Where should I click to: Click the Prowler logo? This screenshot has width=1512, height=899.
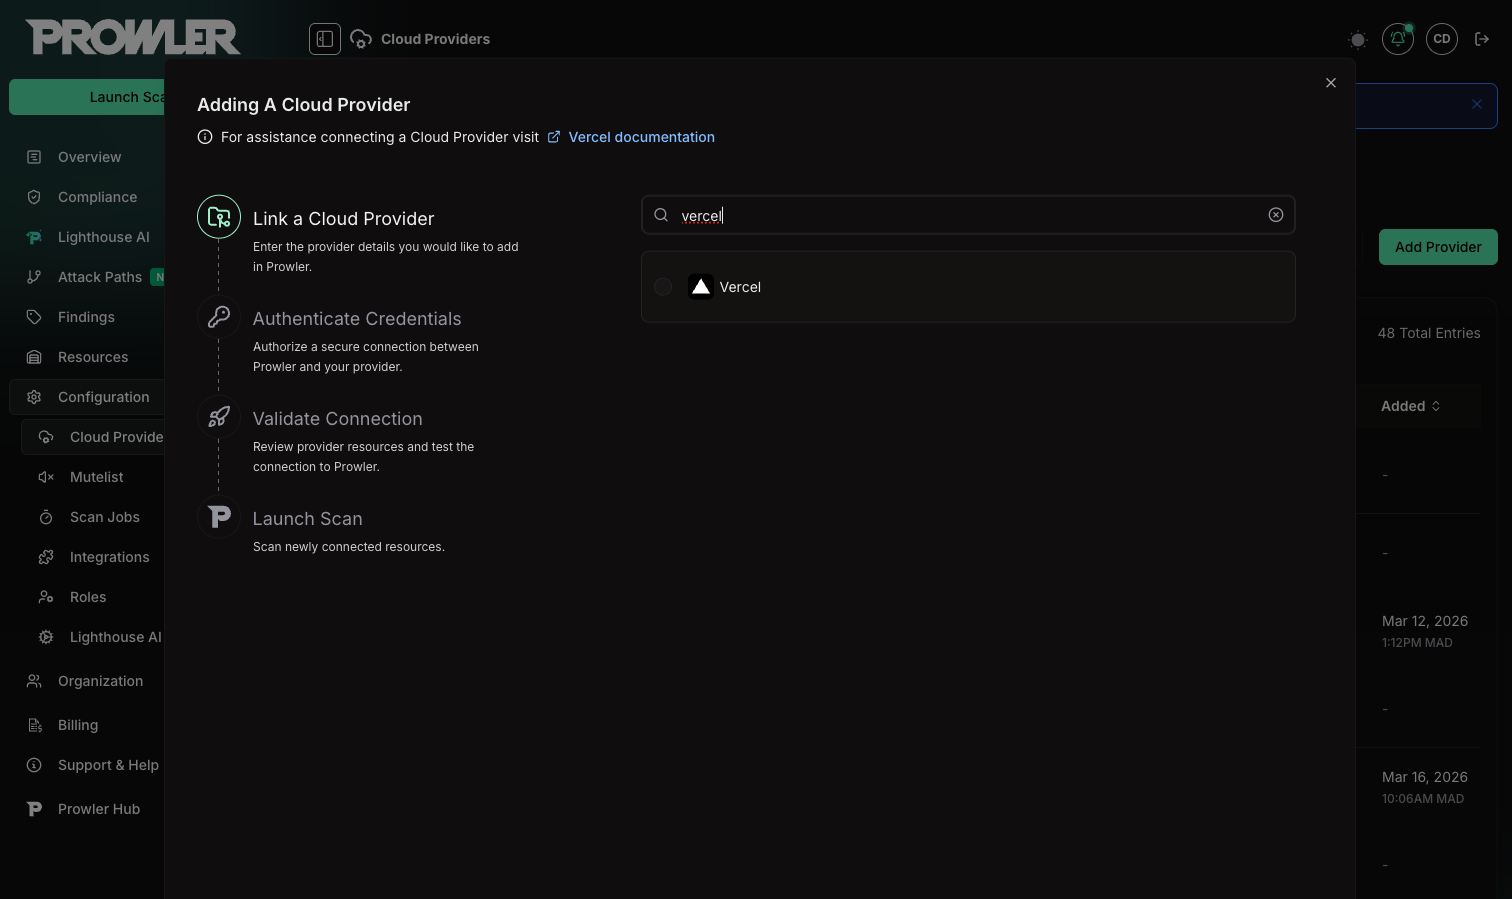click(133, 37)
